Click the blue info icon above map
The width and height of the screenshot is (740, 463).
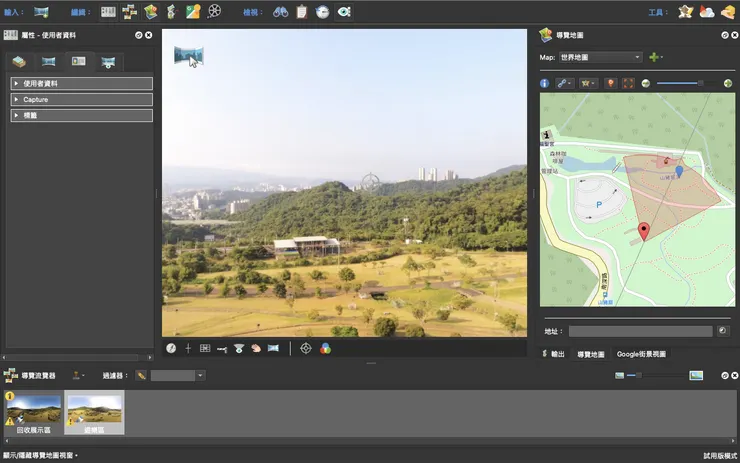coord(545,83)
